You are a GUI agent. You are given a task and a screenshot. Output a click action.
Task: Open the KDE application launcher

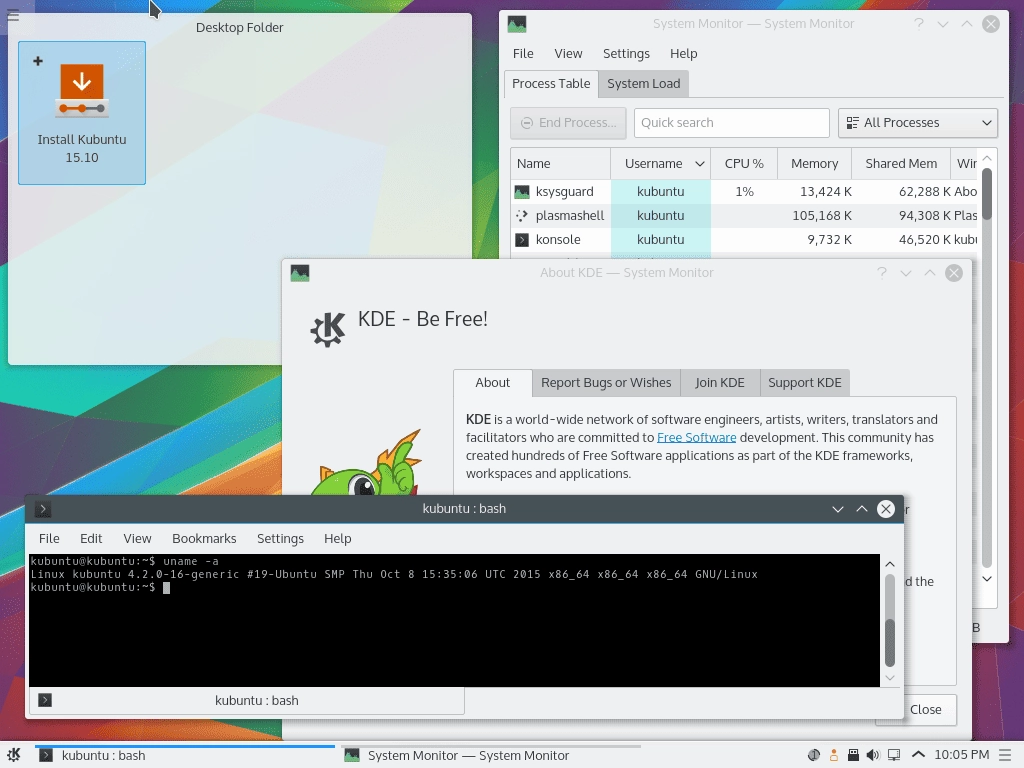(13, 755)
